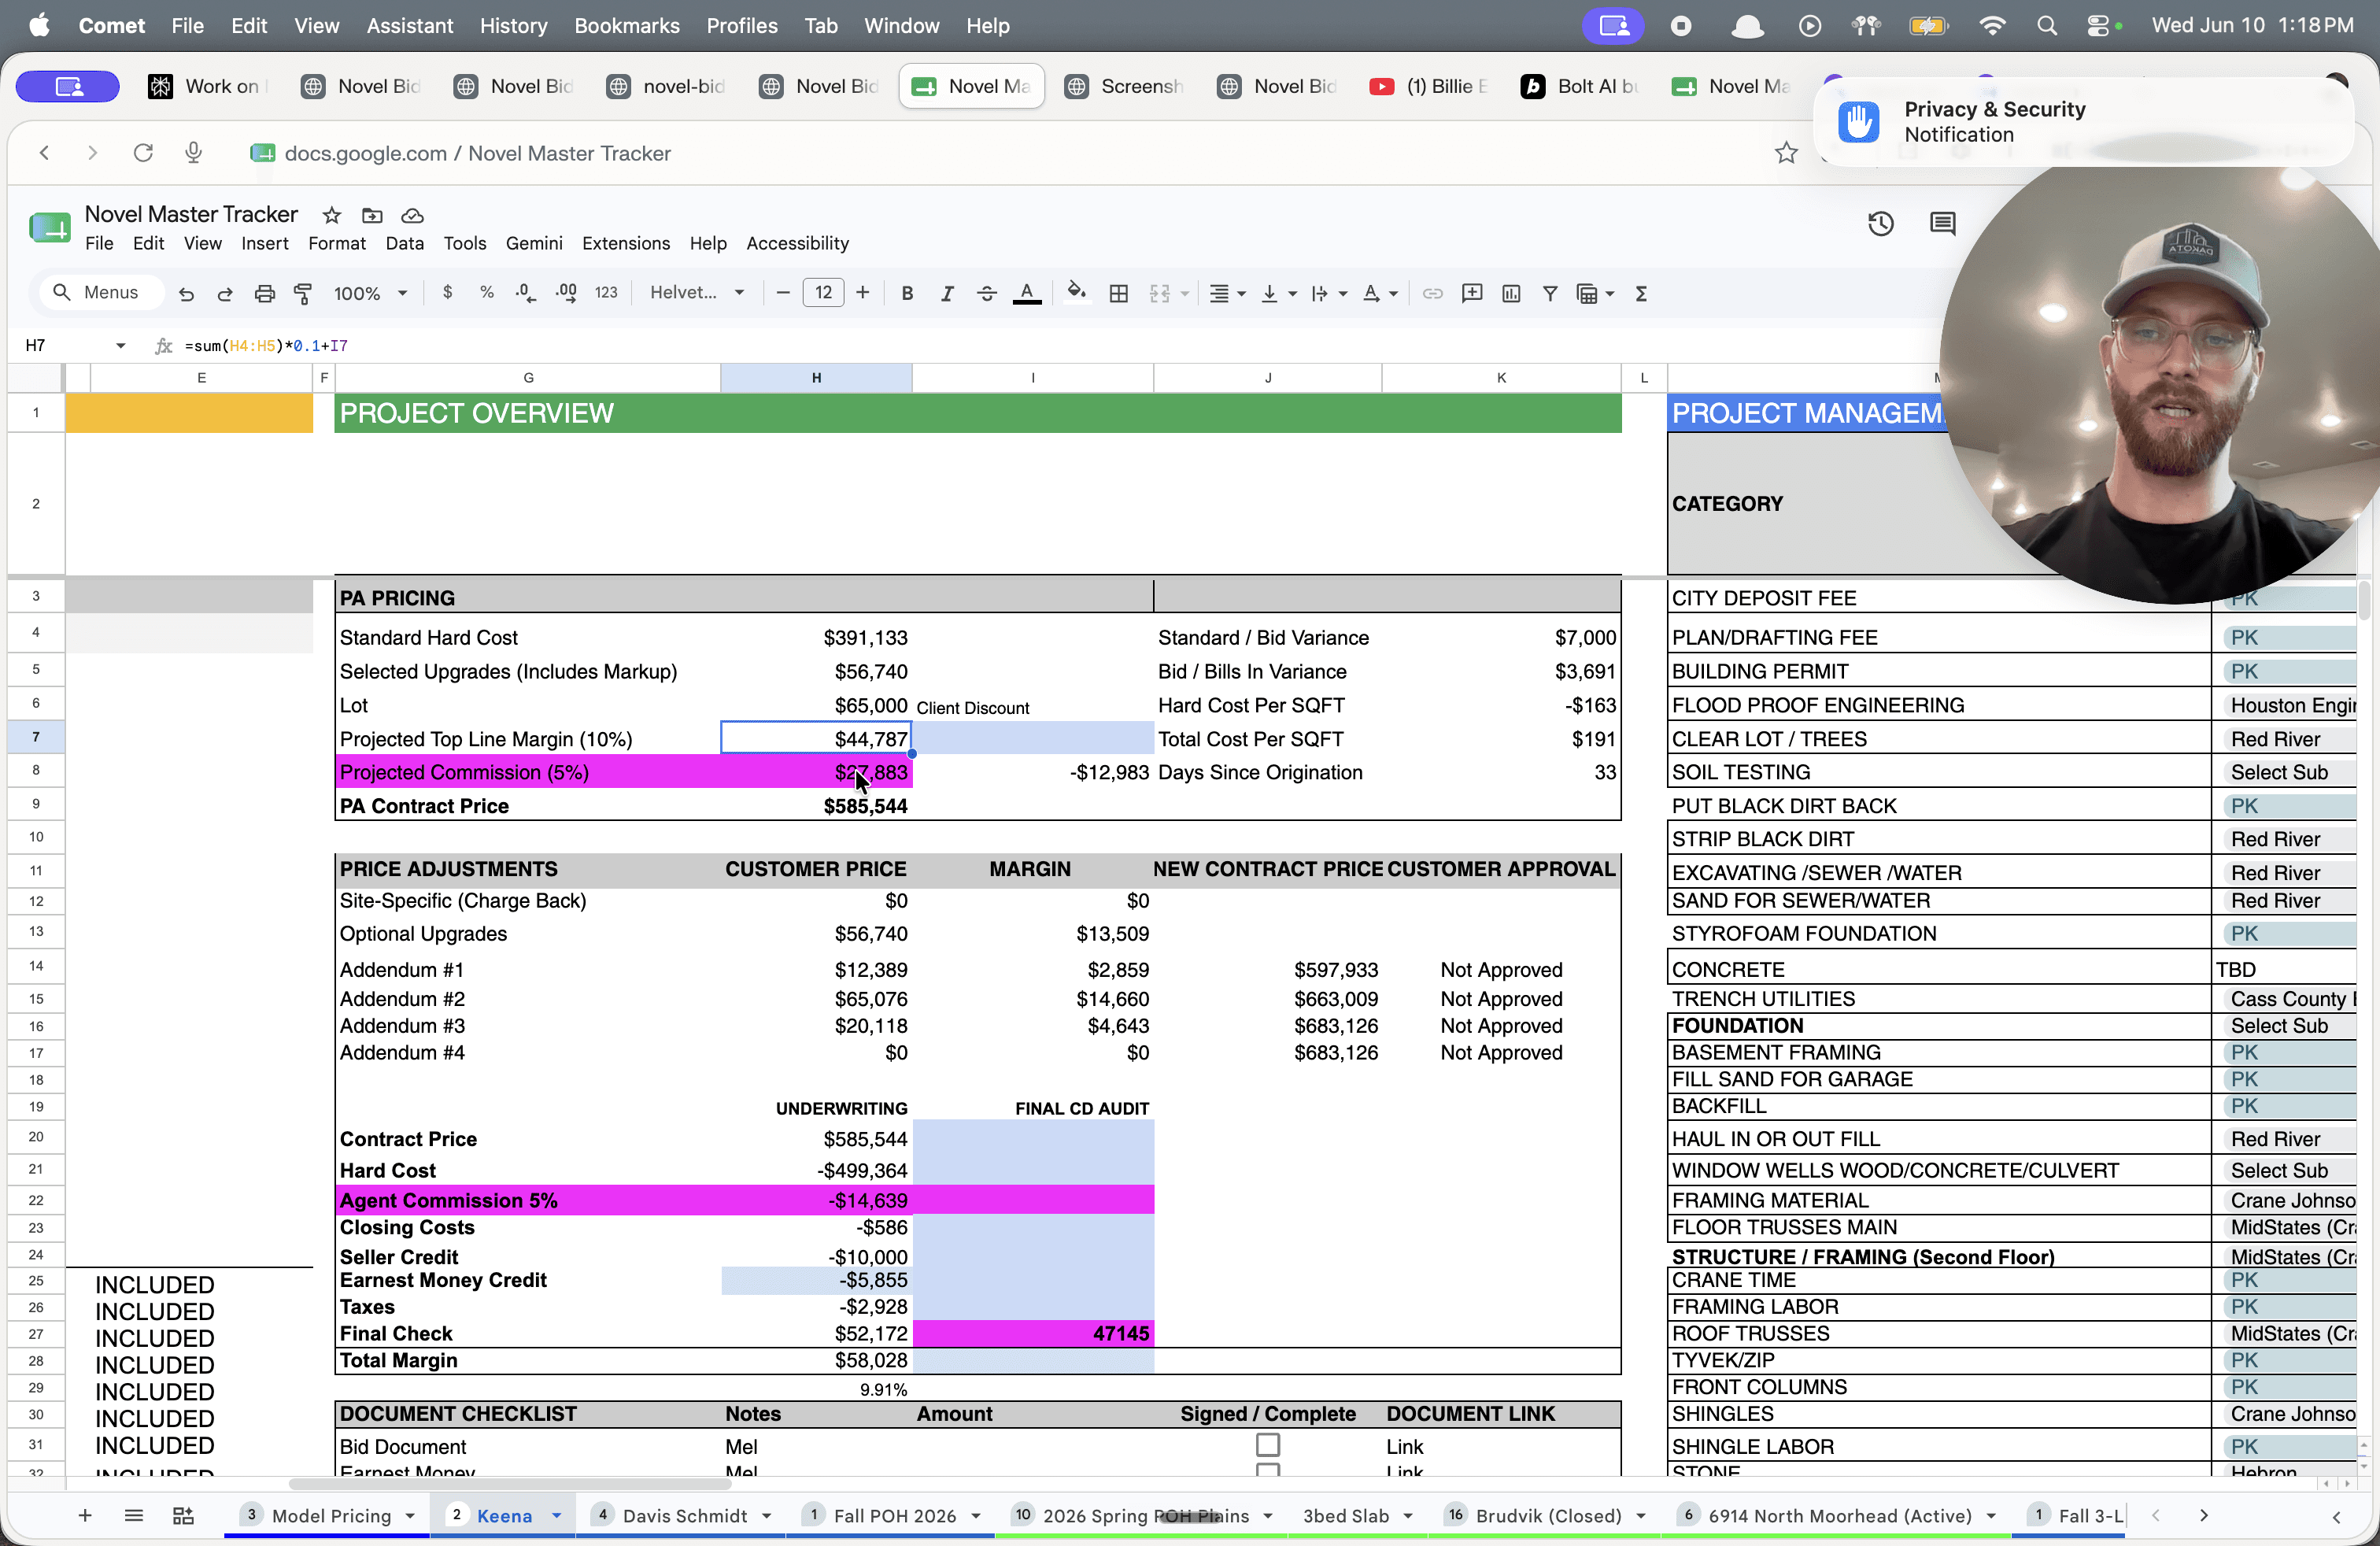Screen dimensions: 2380x1546
Task: Switch to the Model Pricing sheet tab
Action: click(331, 1515)
